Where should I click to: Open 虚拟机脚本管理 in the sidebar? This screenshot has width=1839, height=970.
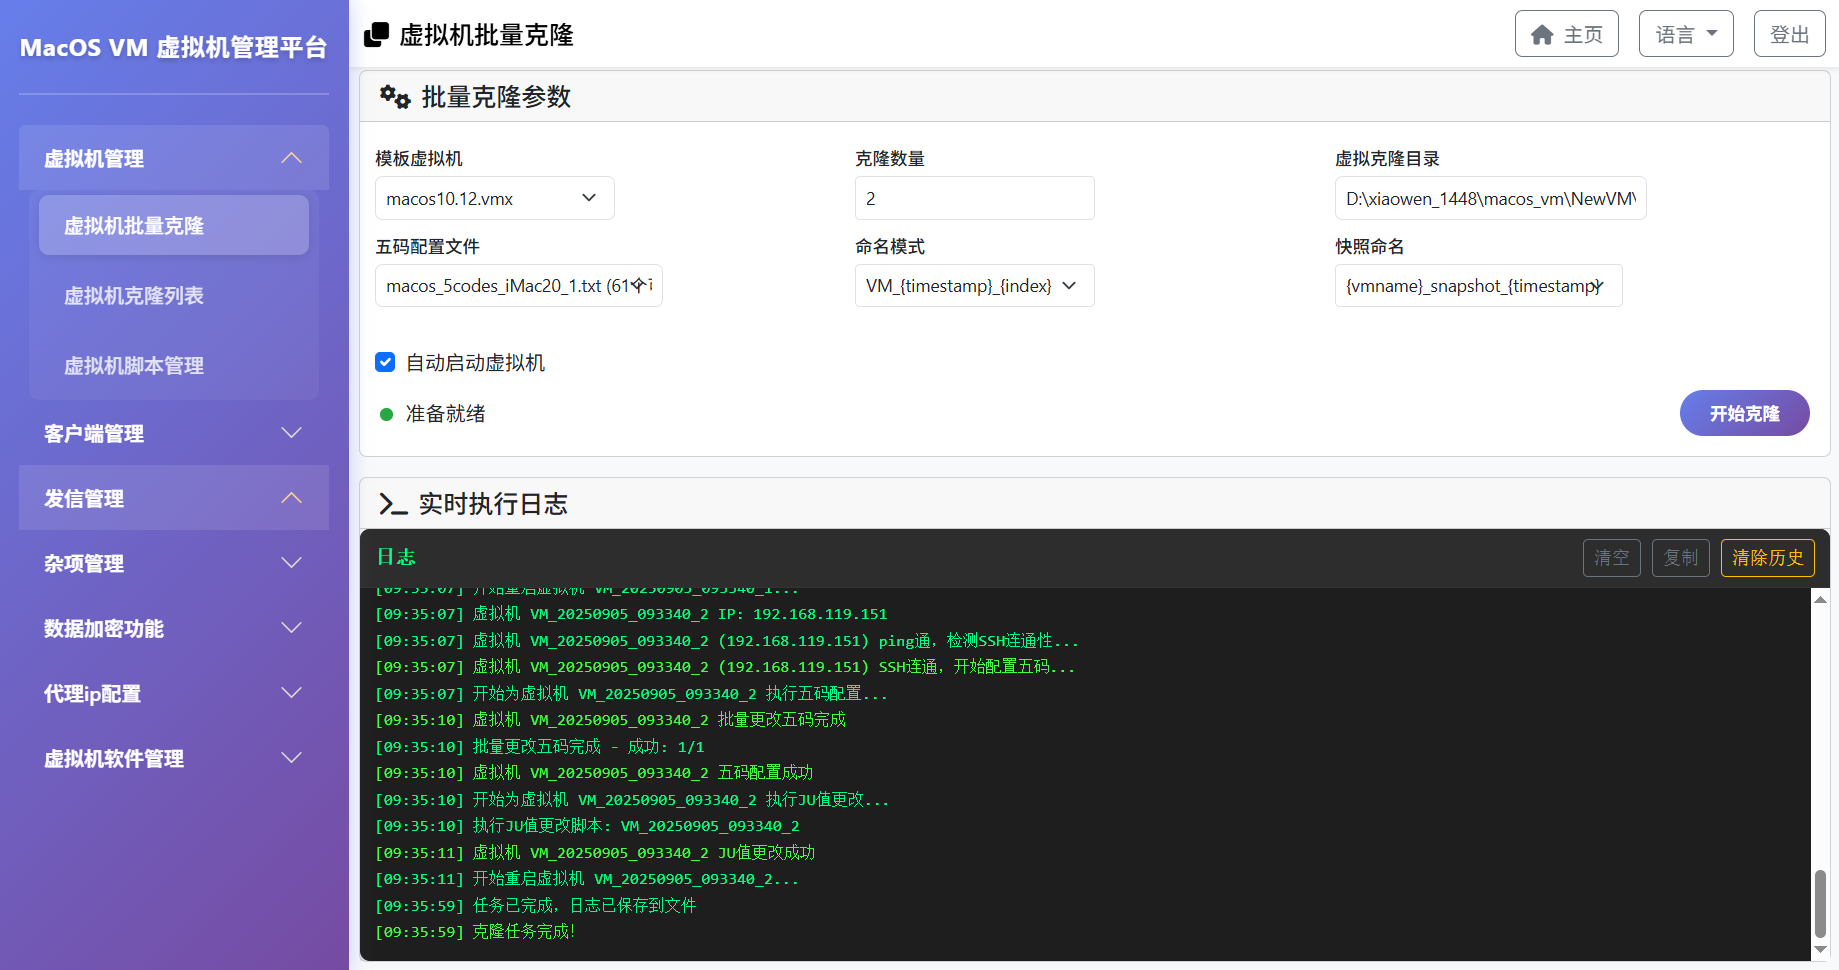pos(134,366)
